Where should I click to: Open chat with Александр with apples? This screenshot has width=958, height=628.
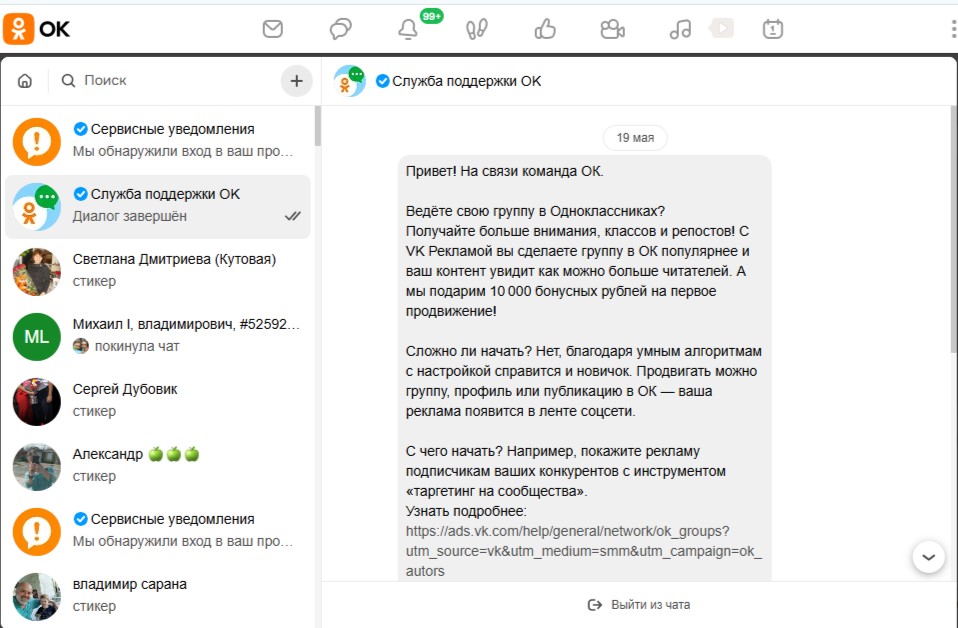(x=158, y=467)
